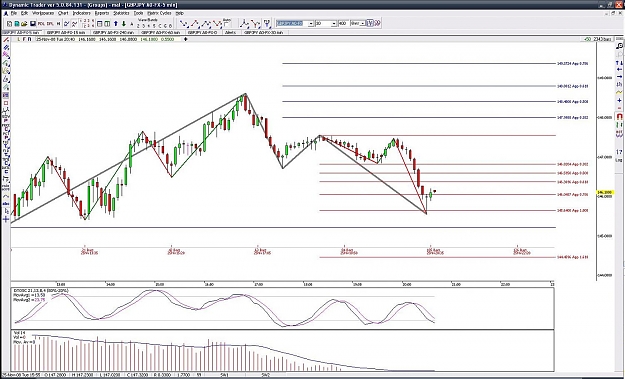Click the open folder toolbar icon
This screenshot has width=625, height=379.
(24, 24)
